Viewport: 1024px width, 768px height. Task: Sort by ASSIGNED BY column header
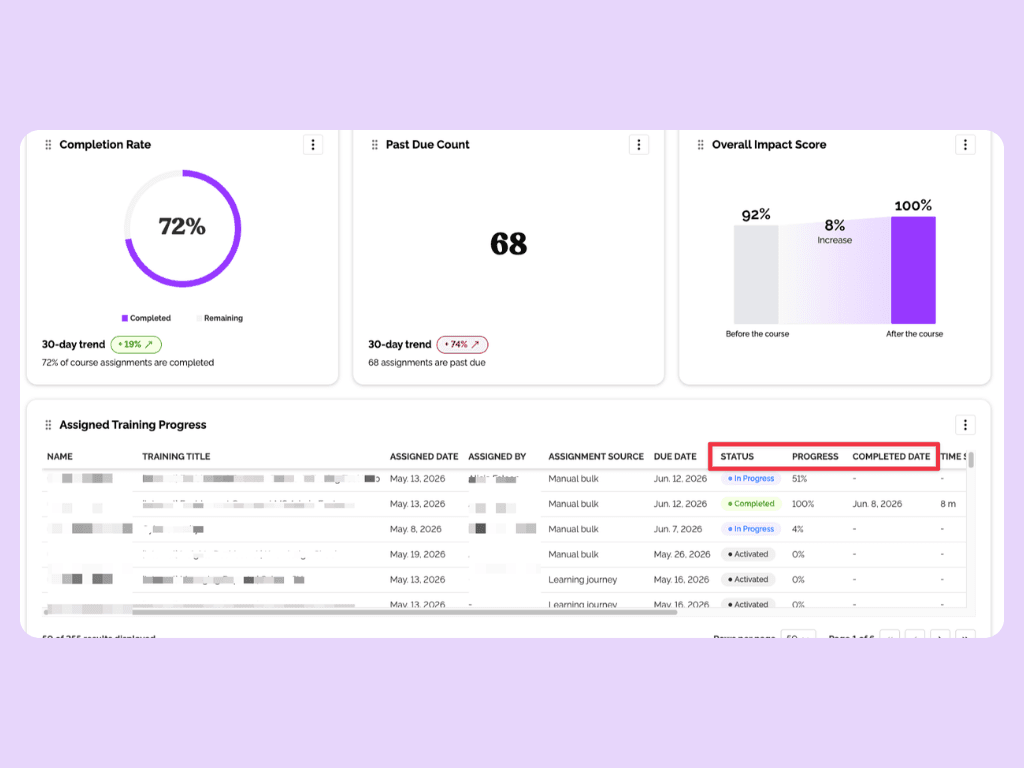(x=497, y=456)
